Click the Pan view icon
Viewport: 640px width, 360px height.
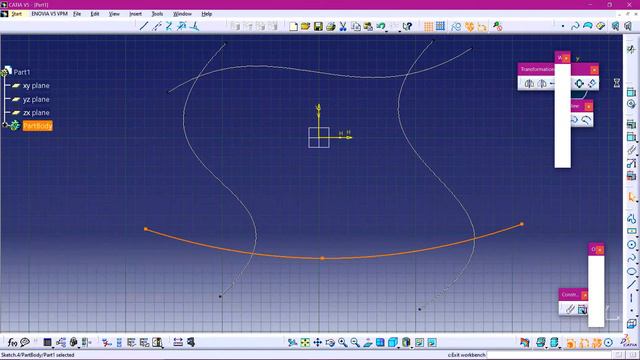pyautogui.click(x=318, y=342)
